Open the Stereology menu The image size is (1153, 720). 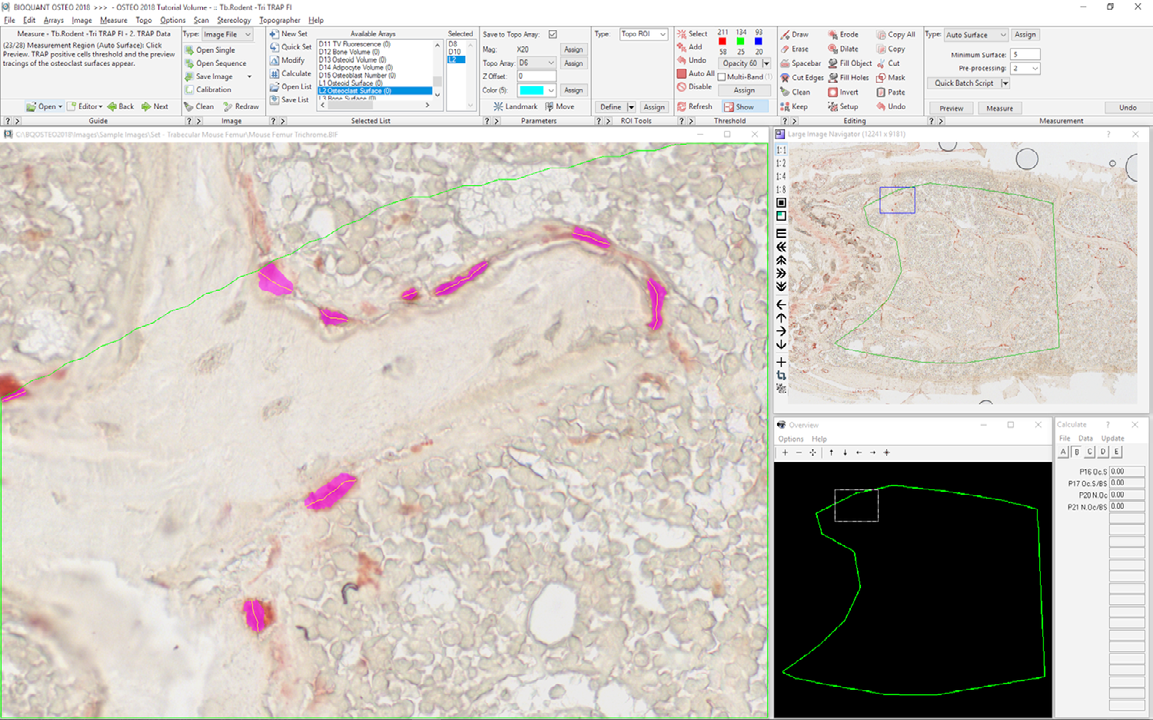[234, 20]
